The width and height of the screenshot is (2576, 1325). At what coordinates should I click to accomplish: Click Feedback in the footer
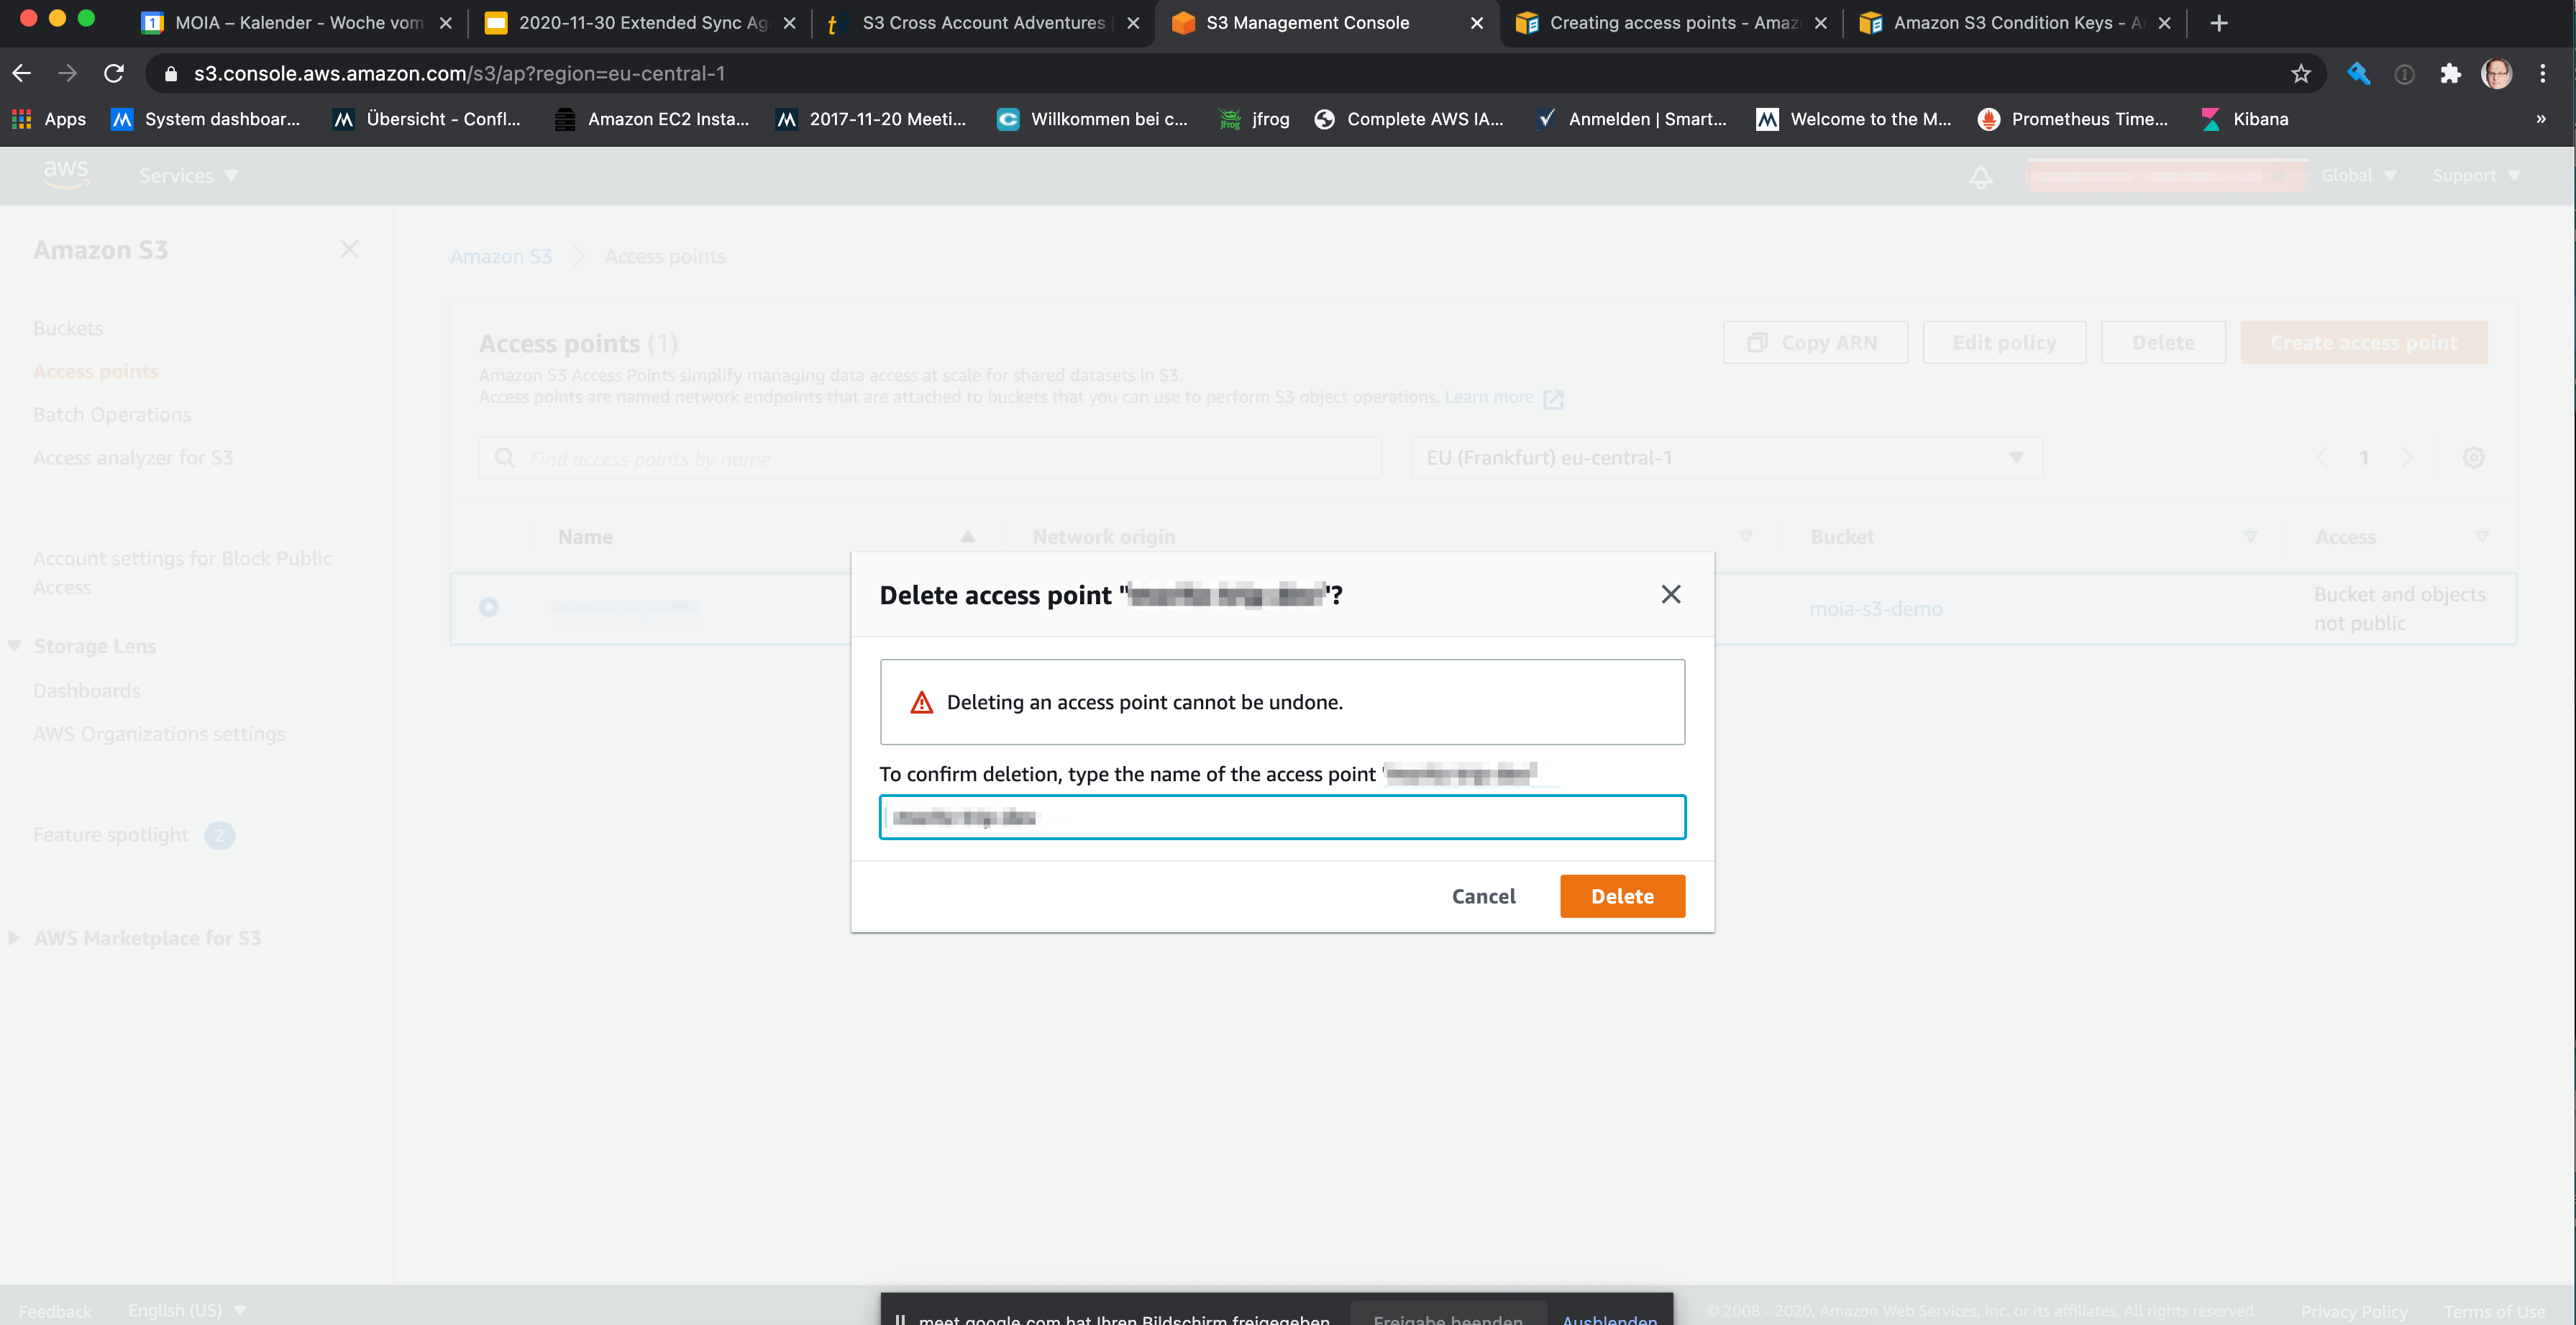pos(55,1311)
